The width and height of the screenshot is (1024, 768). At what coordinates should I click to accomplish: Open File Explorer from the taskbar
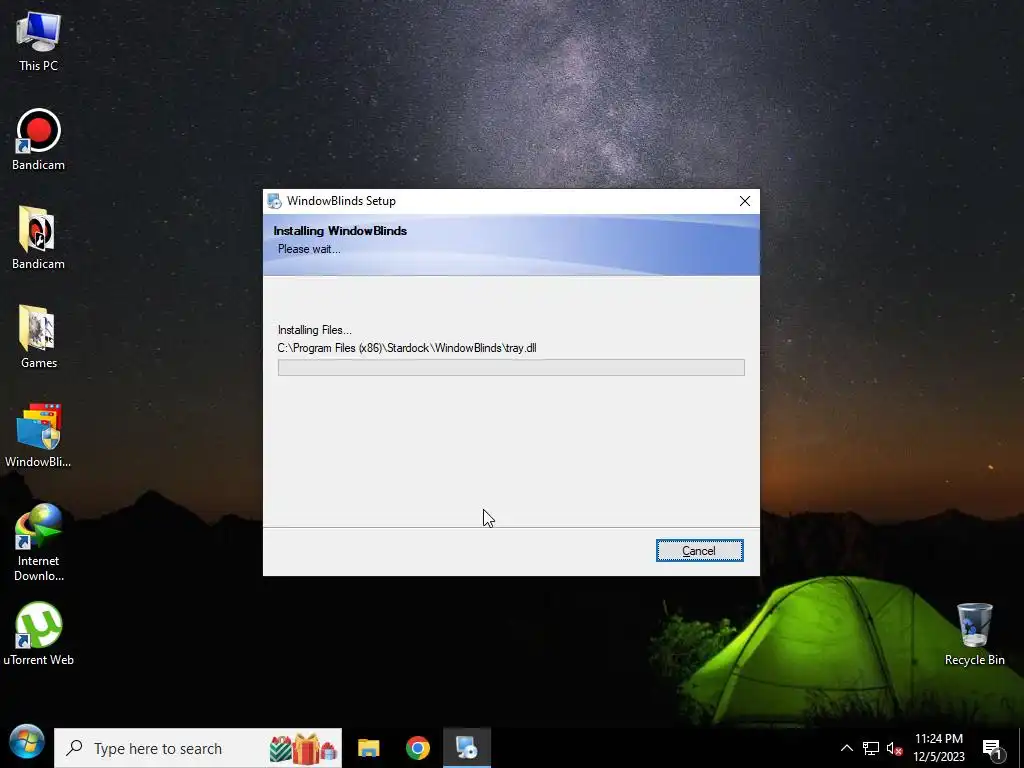click(368, 748)
